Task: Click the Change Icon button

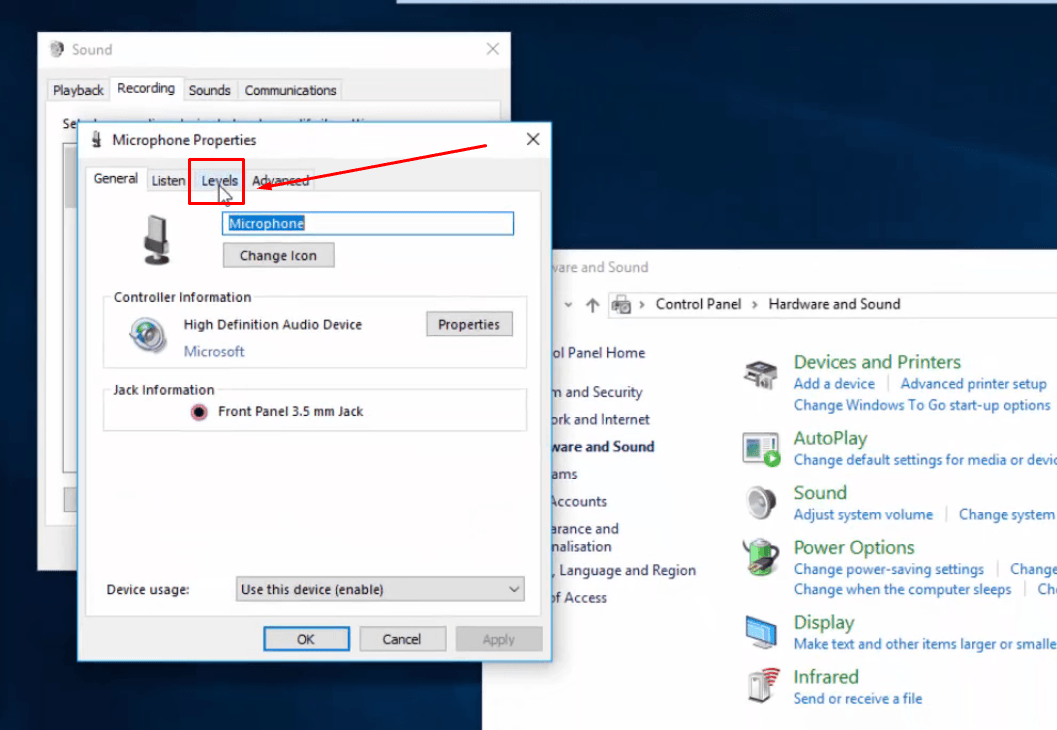Action: click(278, 255)
